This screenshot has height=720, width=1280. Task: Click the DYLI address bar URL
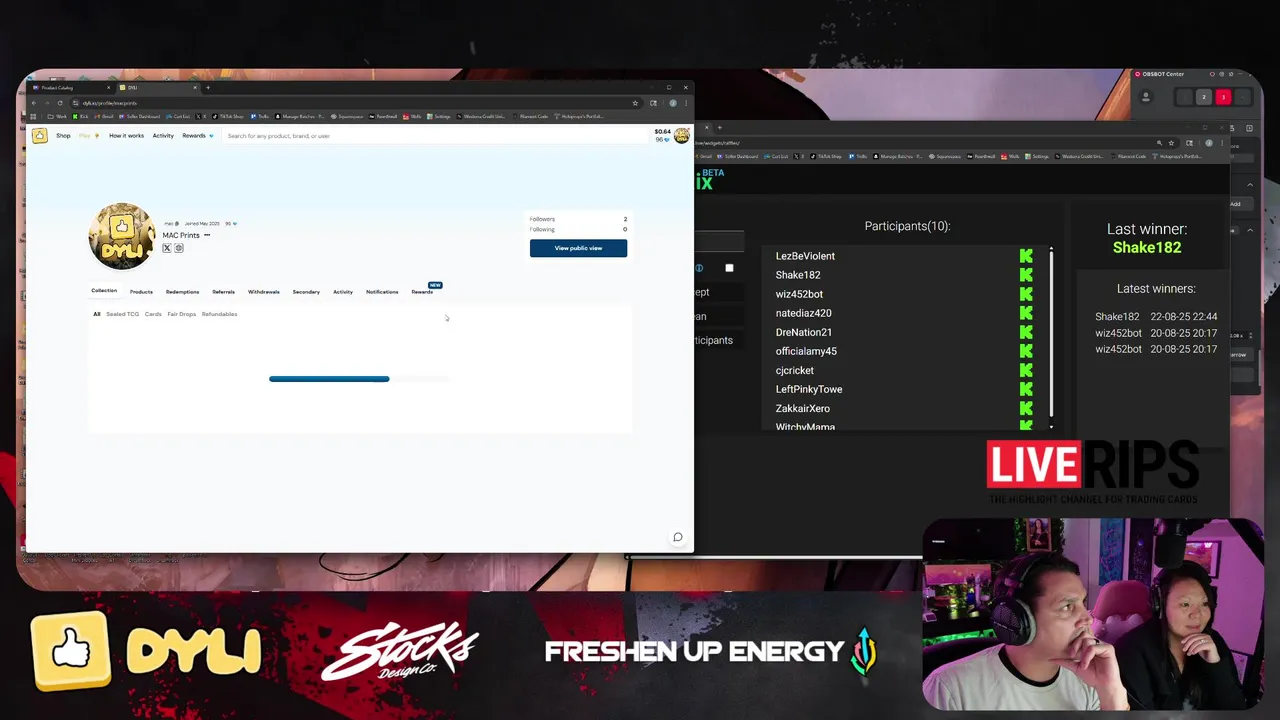tap(110, 103)
